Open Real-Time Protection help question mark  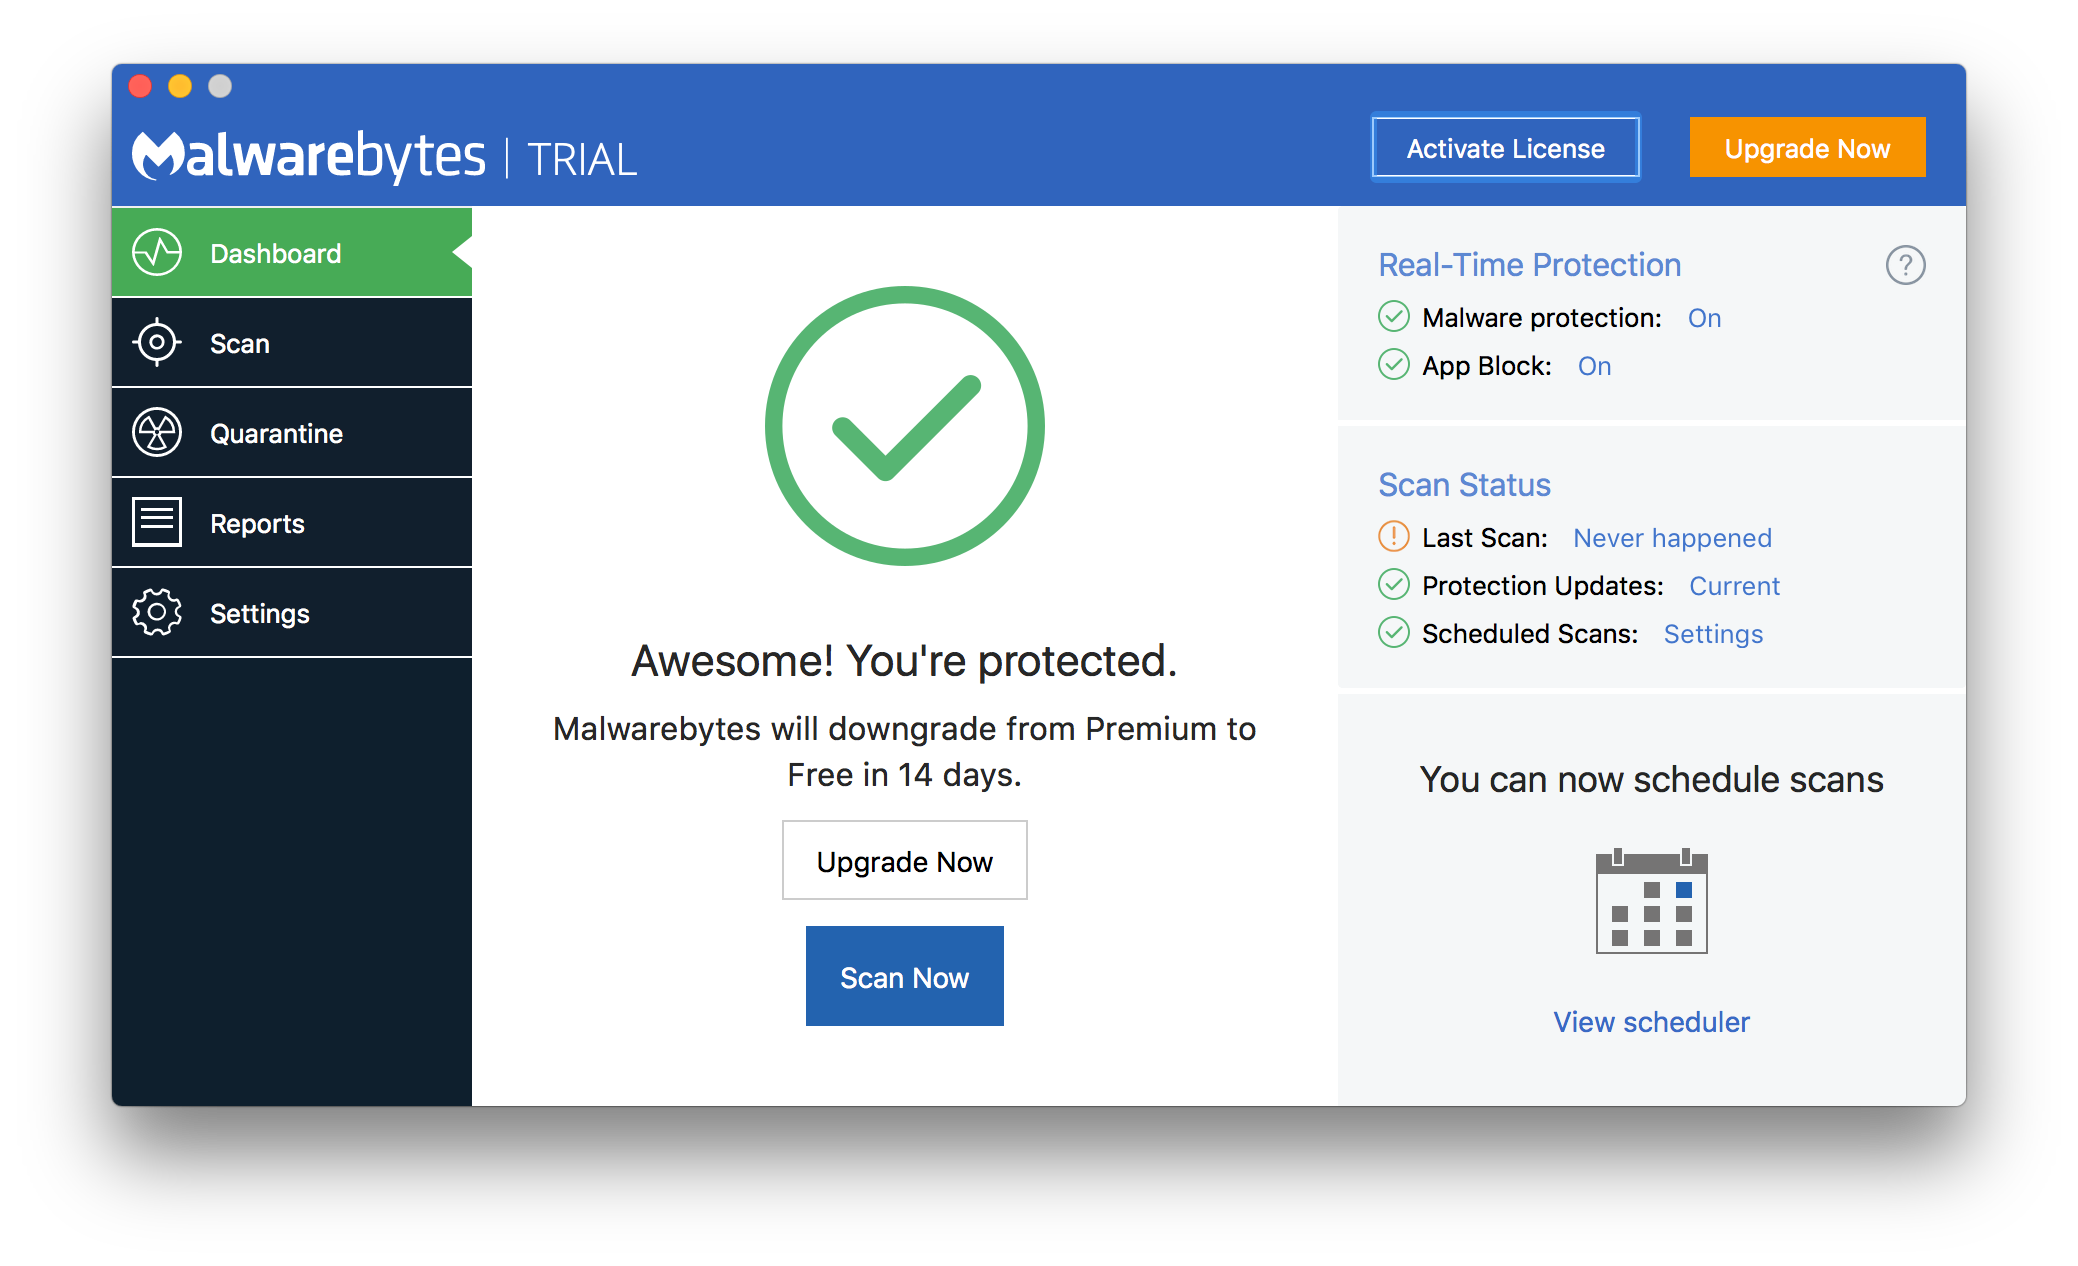[x=1905, y=265]
